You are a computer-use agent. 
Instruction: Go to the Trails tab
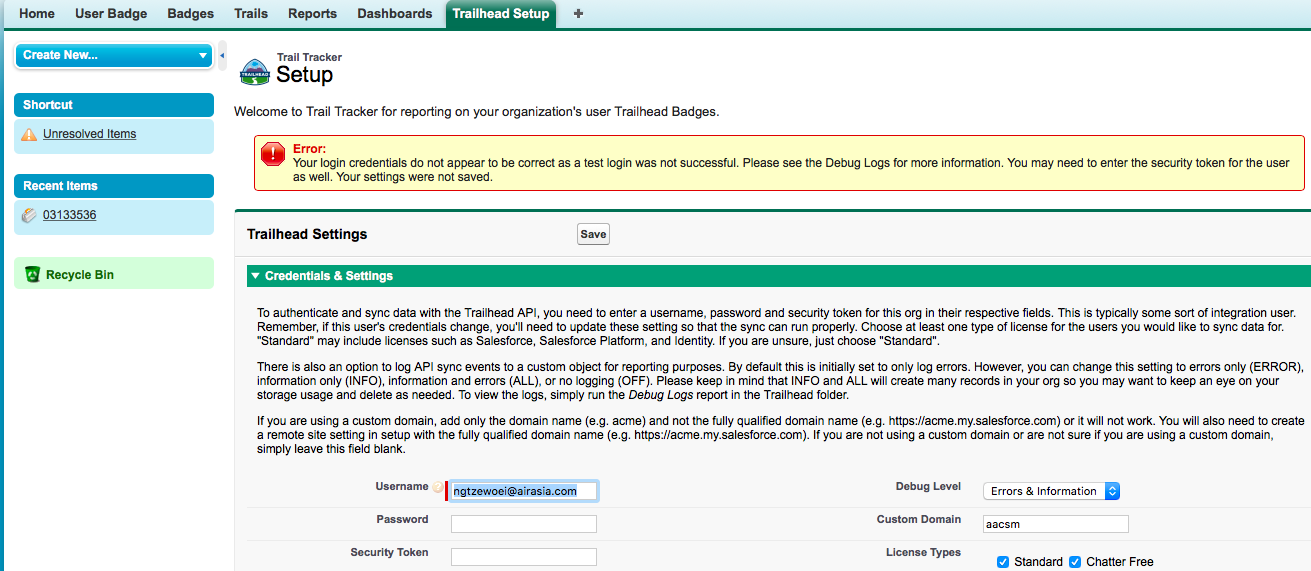251,14
